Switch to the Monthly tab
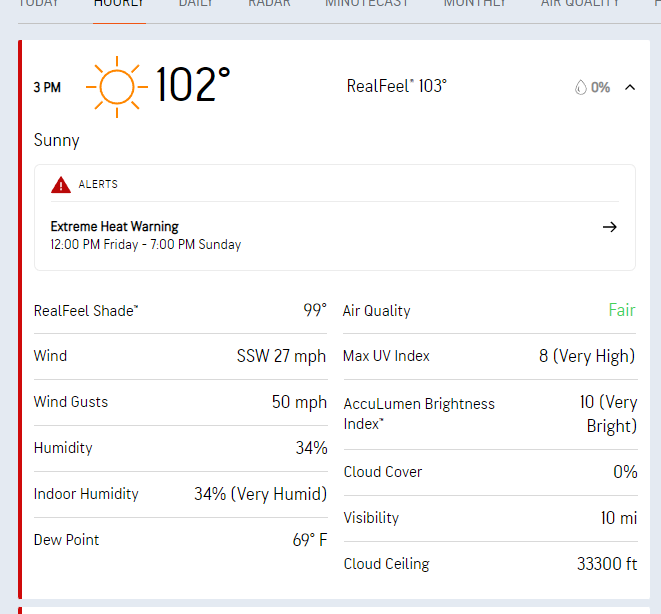661x614 pixels. 475,3
